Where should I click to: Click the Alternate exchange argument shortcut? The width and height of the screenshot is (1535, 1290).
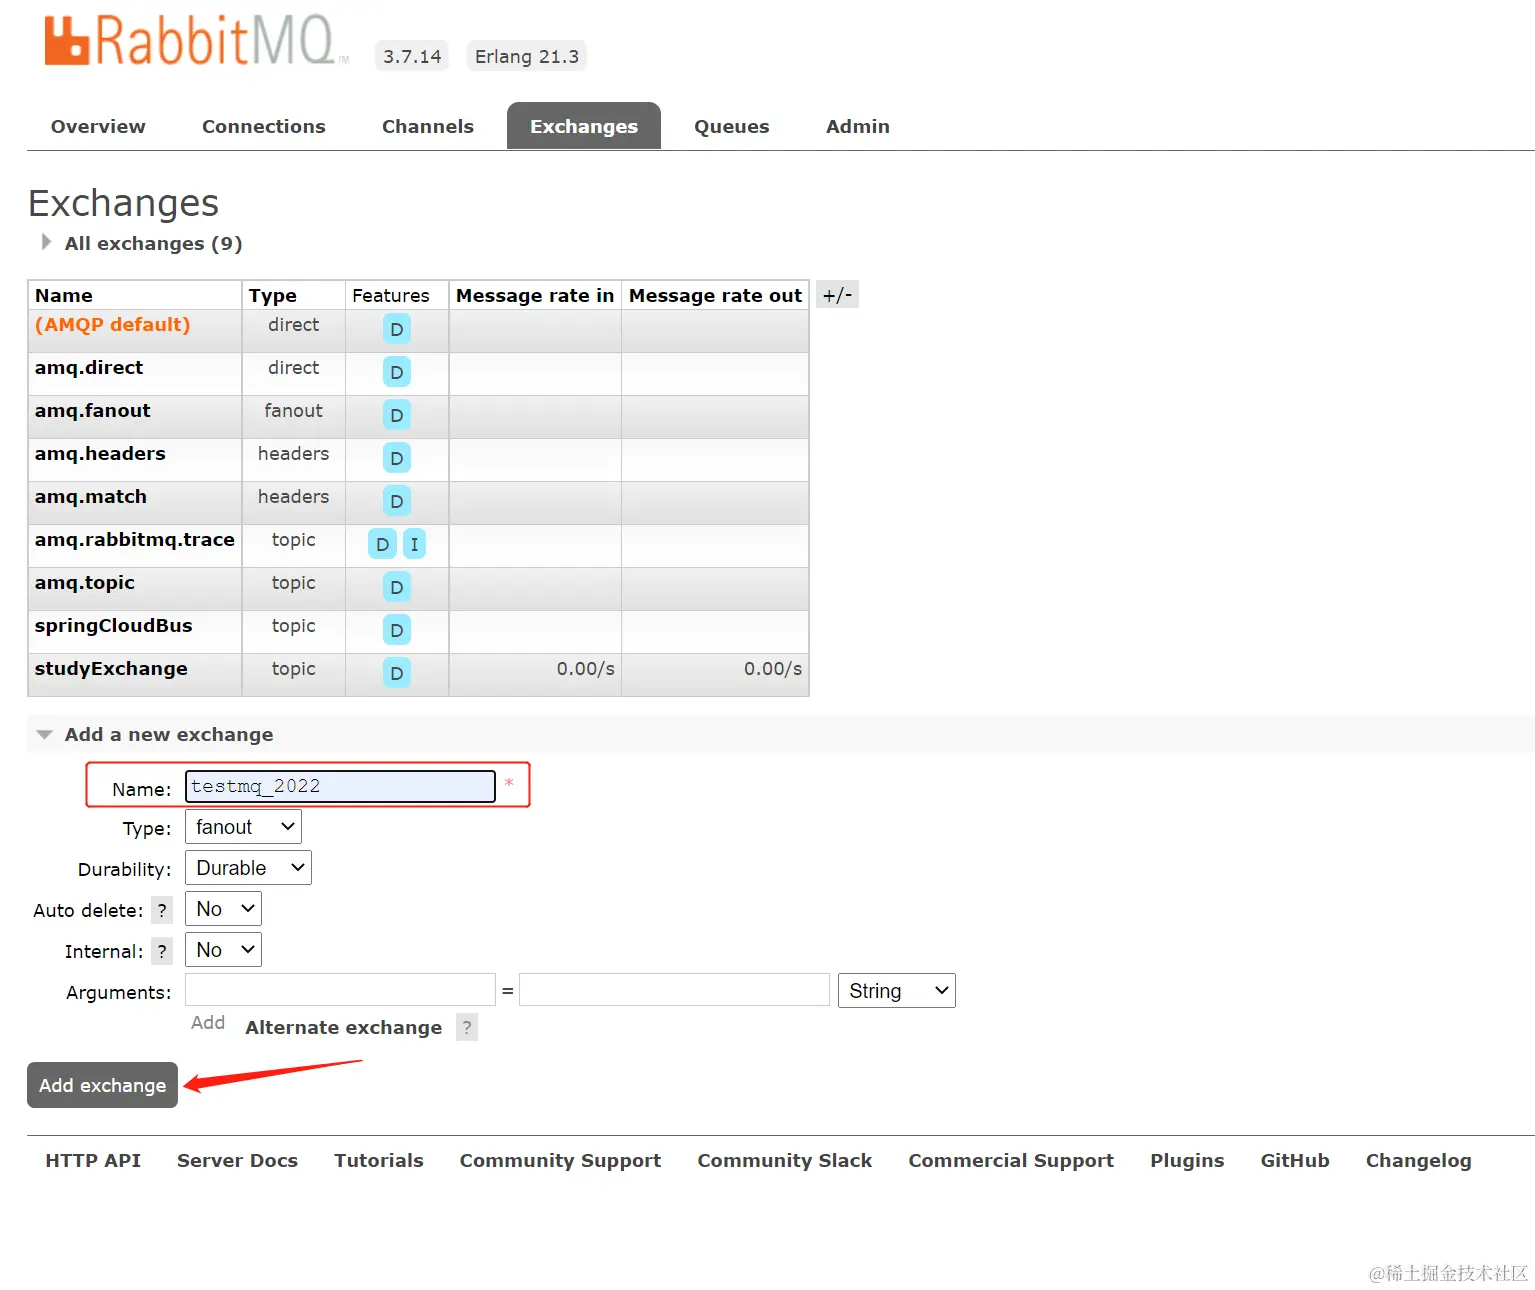coord(343,1027)
